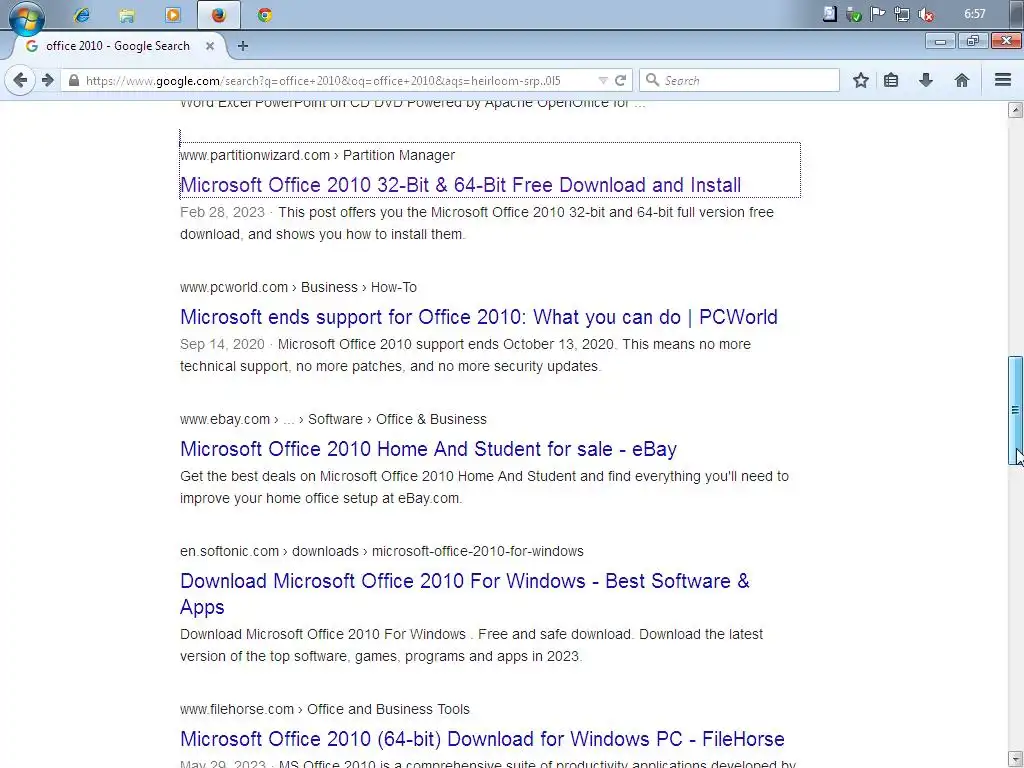Click the scrollbar up arrow
The width and height of the screenshot is (1024, 768).
click(x=1015, y=110)
